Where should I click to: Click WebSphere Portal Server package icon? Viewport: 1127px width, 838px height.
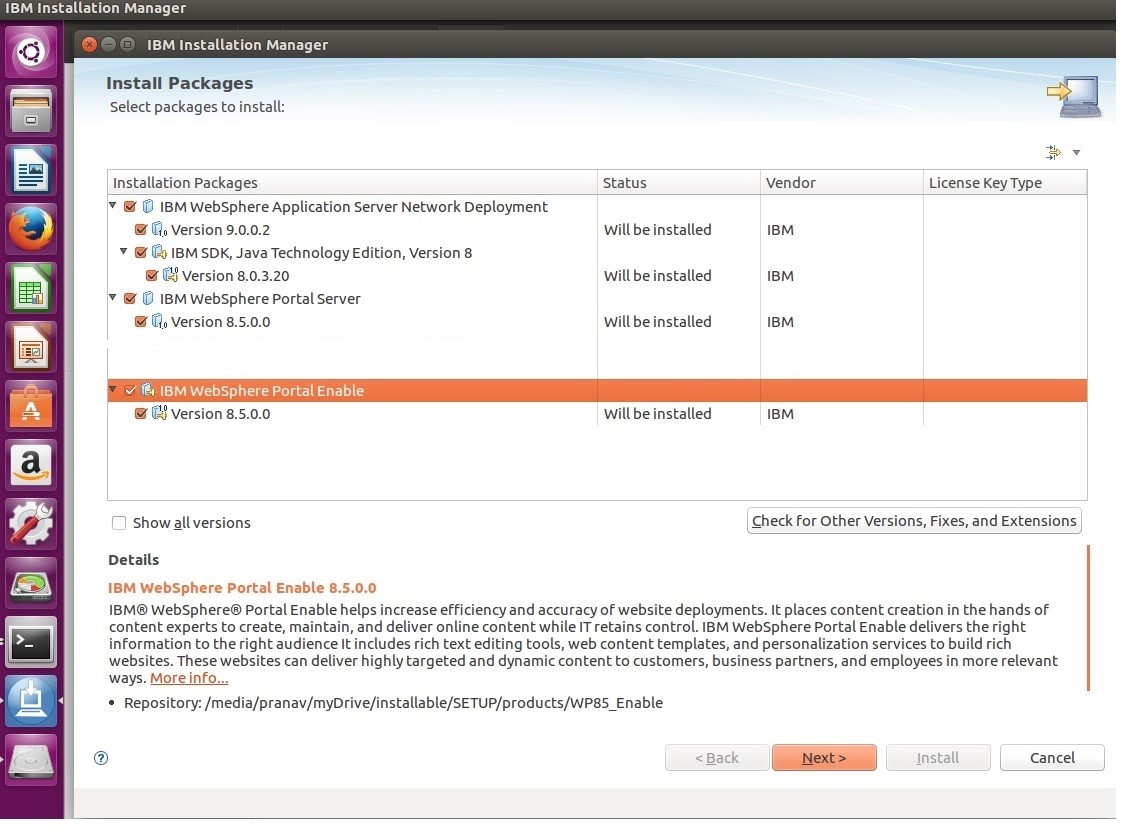148,299
